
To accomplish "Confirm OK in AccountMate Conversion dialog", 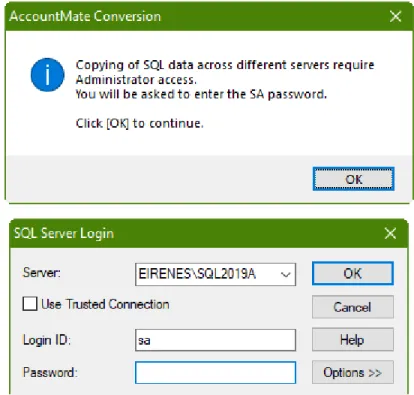I will point(353,179).
